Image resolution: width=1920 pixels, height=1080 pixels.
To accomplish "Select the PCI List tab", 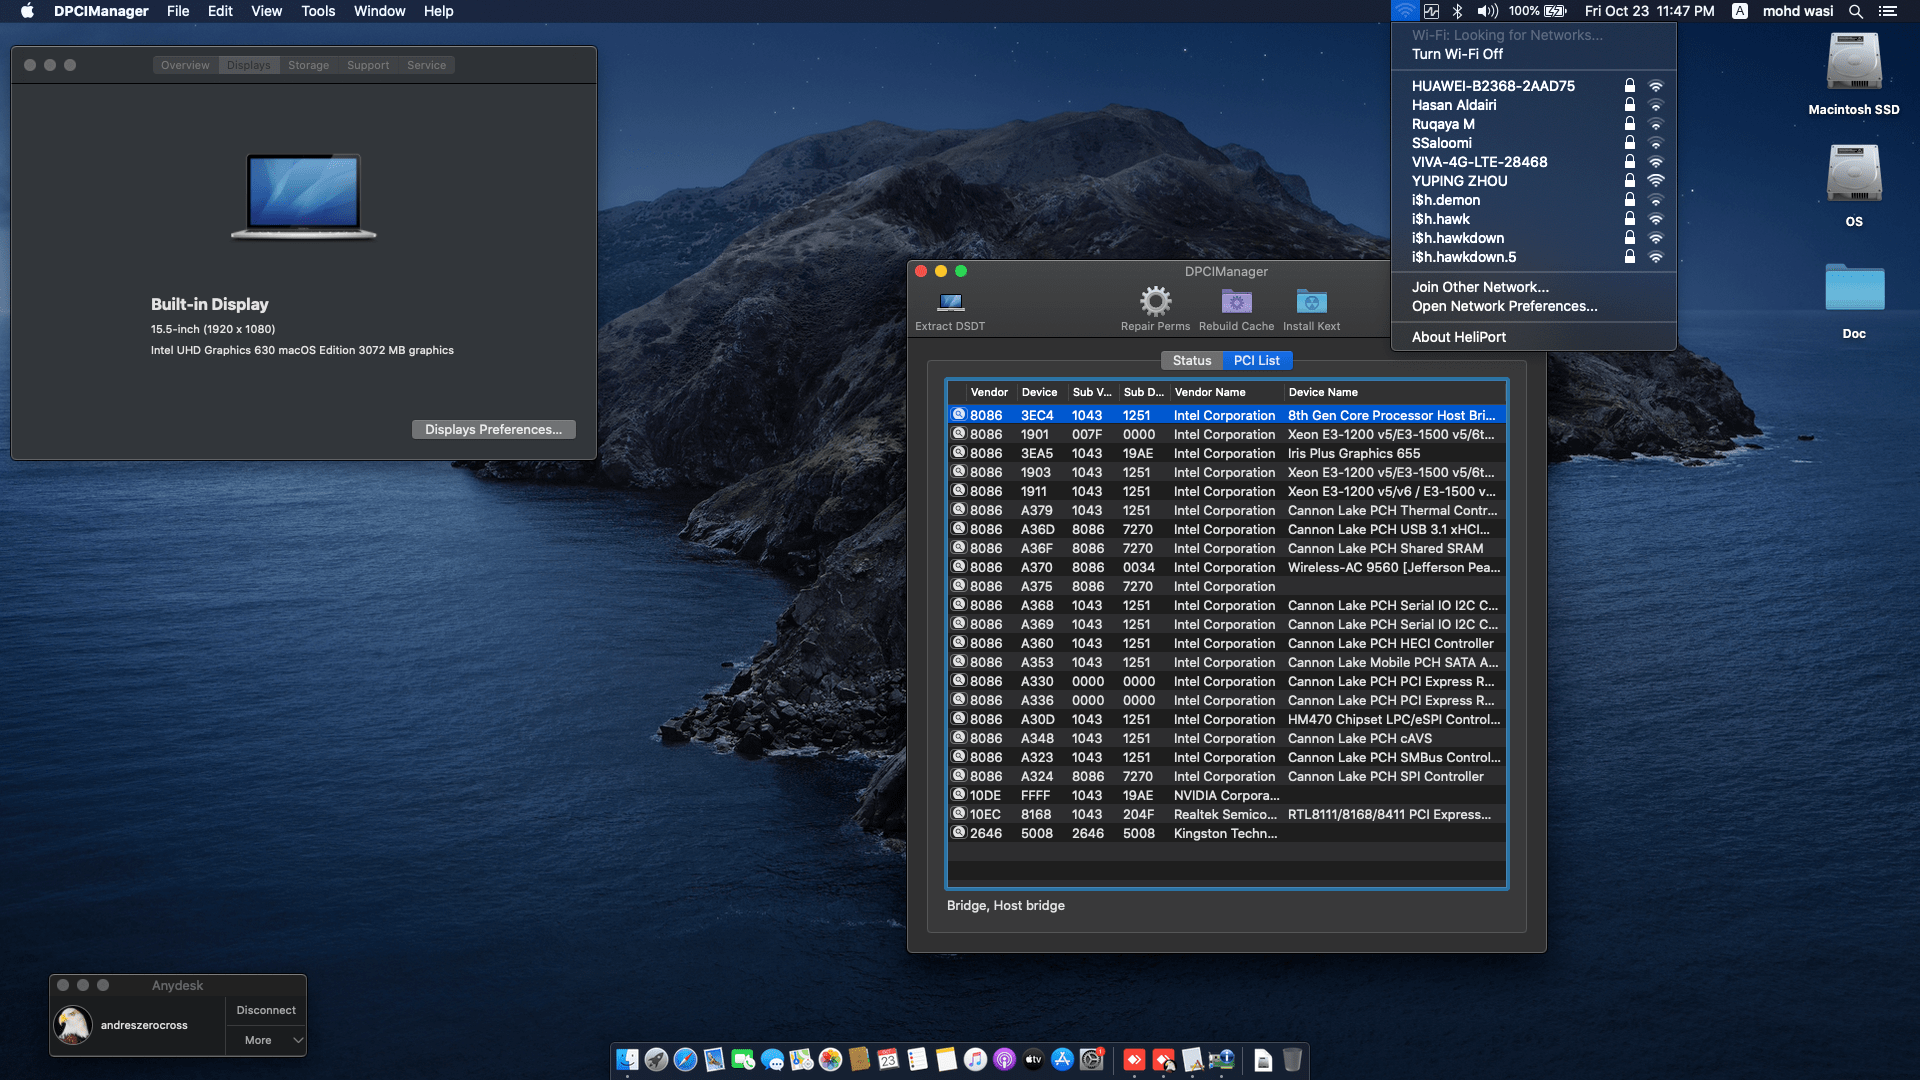I will point(1256,360).
